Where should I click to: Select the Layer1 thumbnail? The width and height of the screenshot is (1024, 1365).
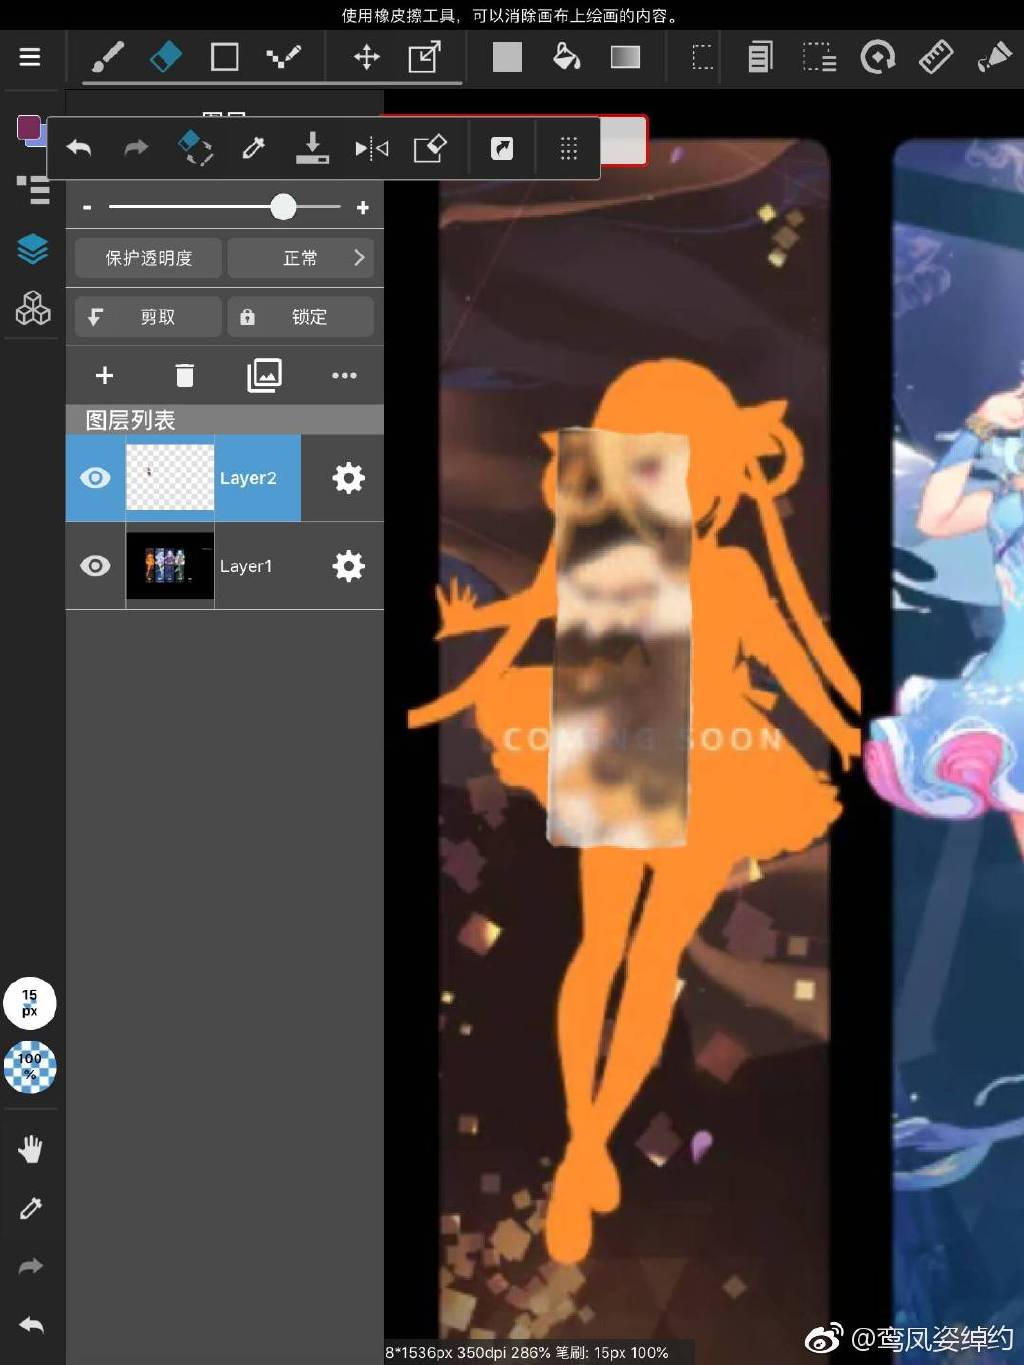coord(170,566)
